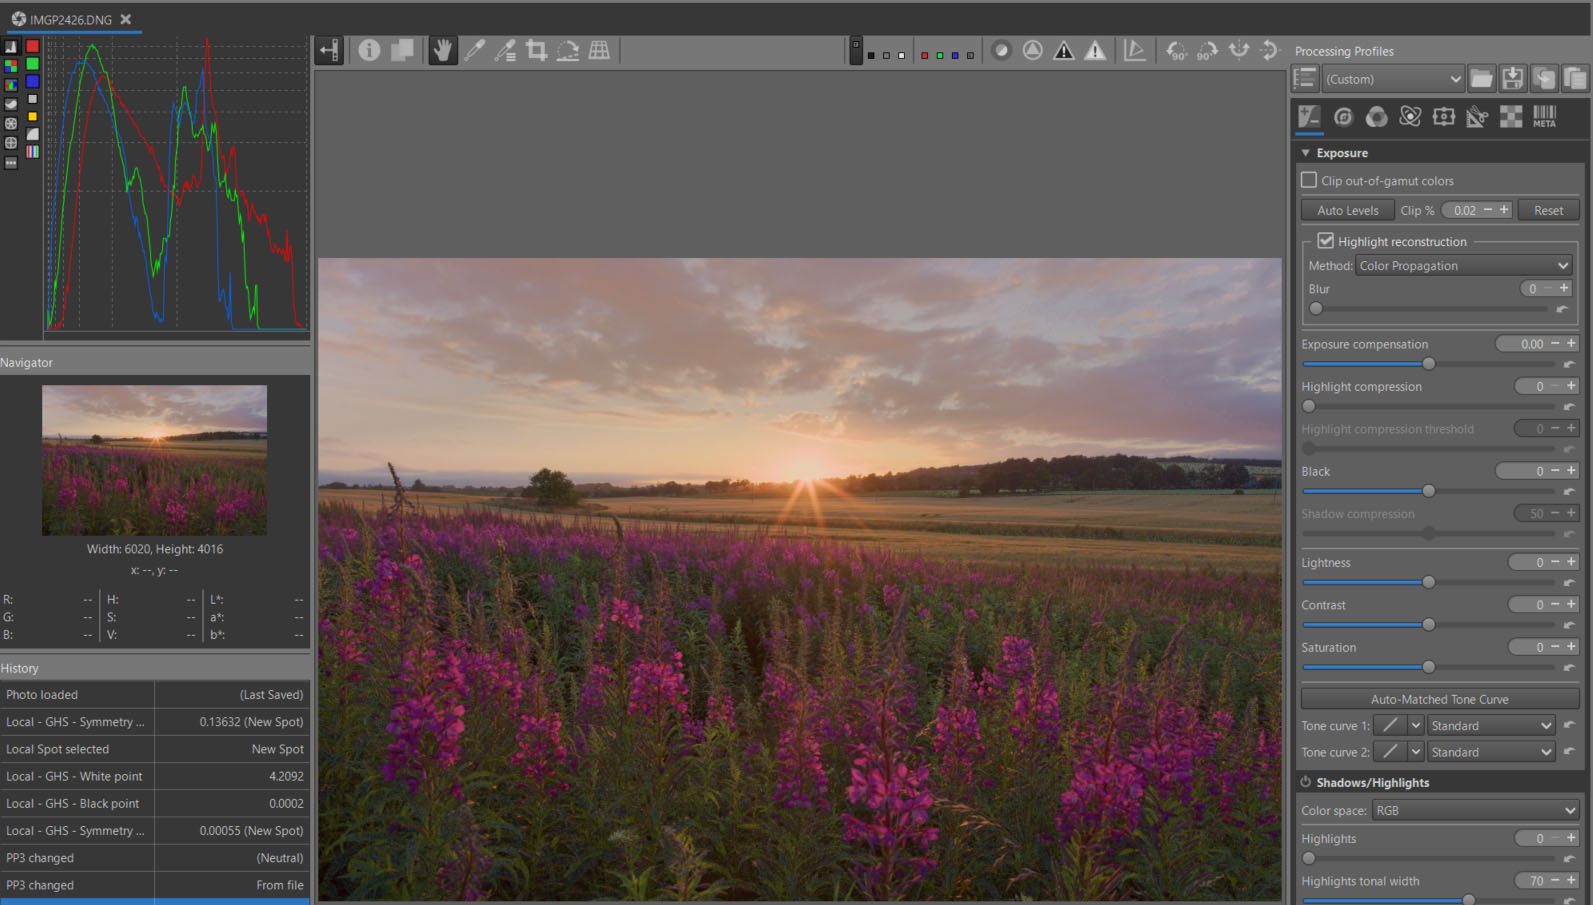Open the Color Propagation method dropdown
The height and width of the screenshot is (905, 1593).
1463,266
